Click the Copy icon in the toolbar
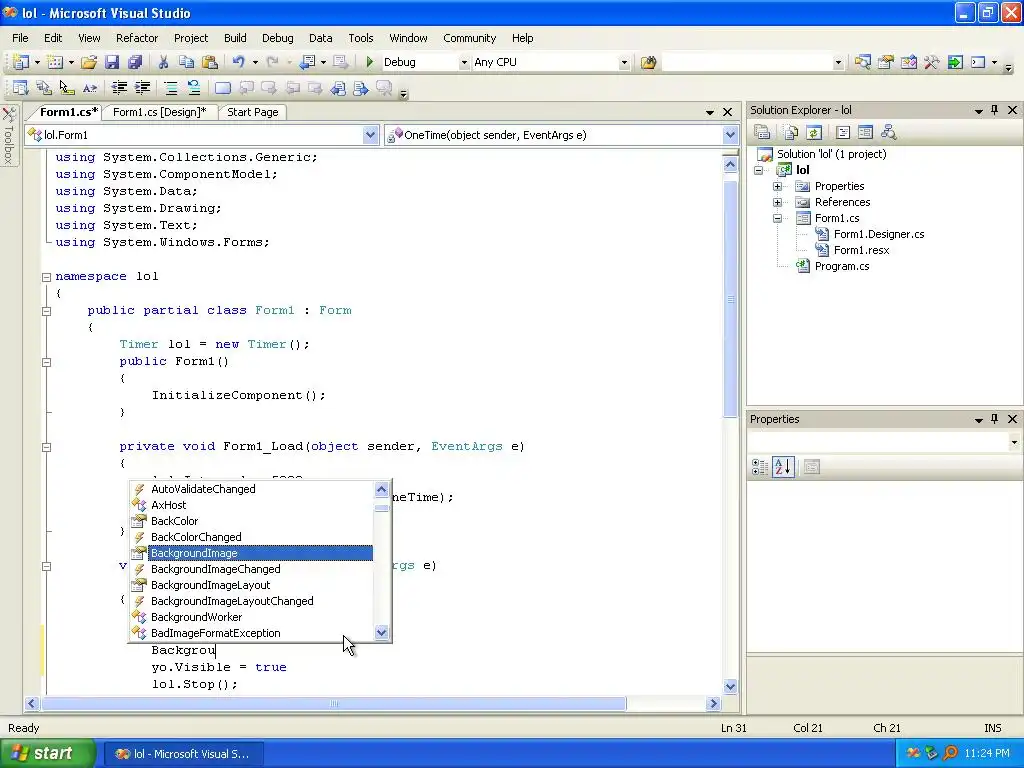The height and width of the screenshot is (768, 1024). pos(186,62)
